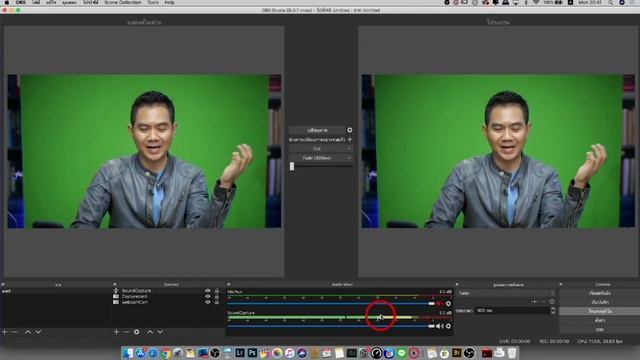This screenshot has width=640, height=360.
Task: Remove scene transition minus icon in transitions panel
Action: coord(543,302)
